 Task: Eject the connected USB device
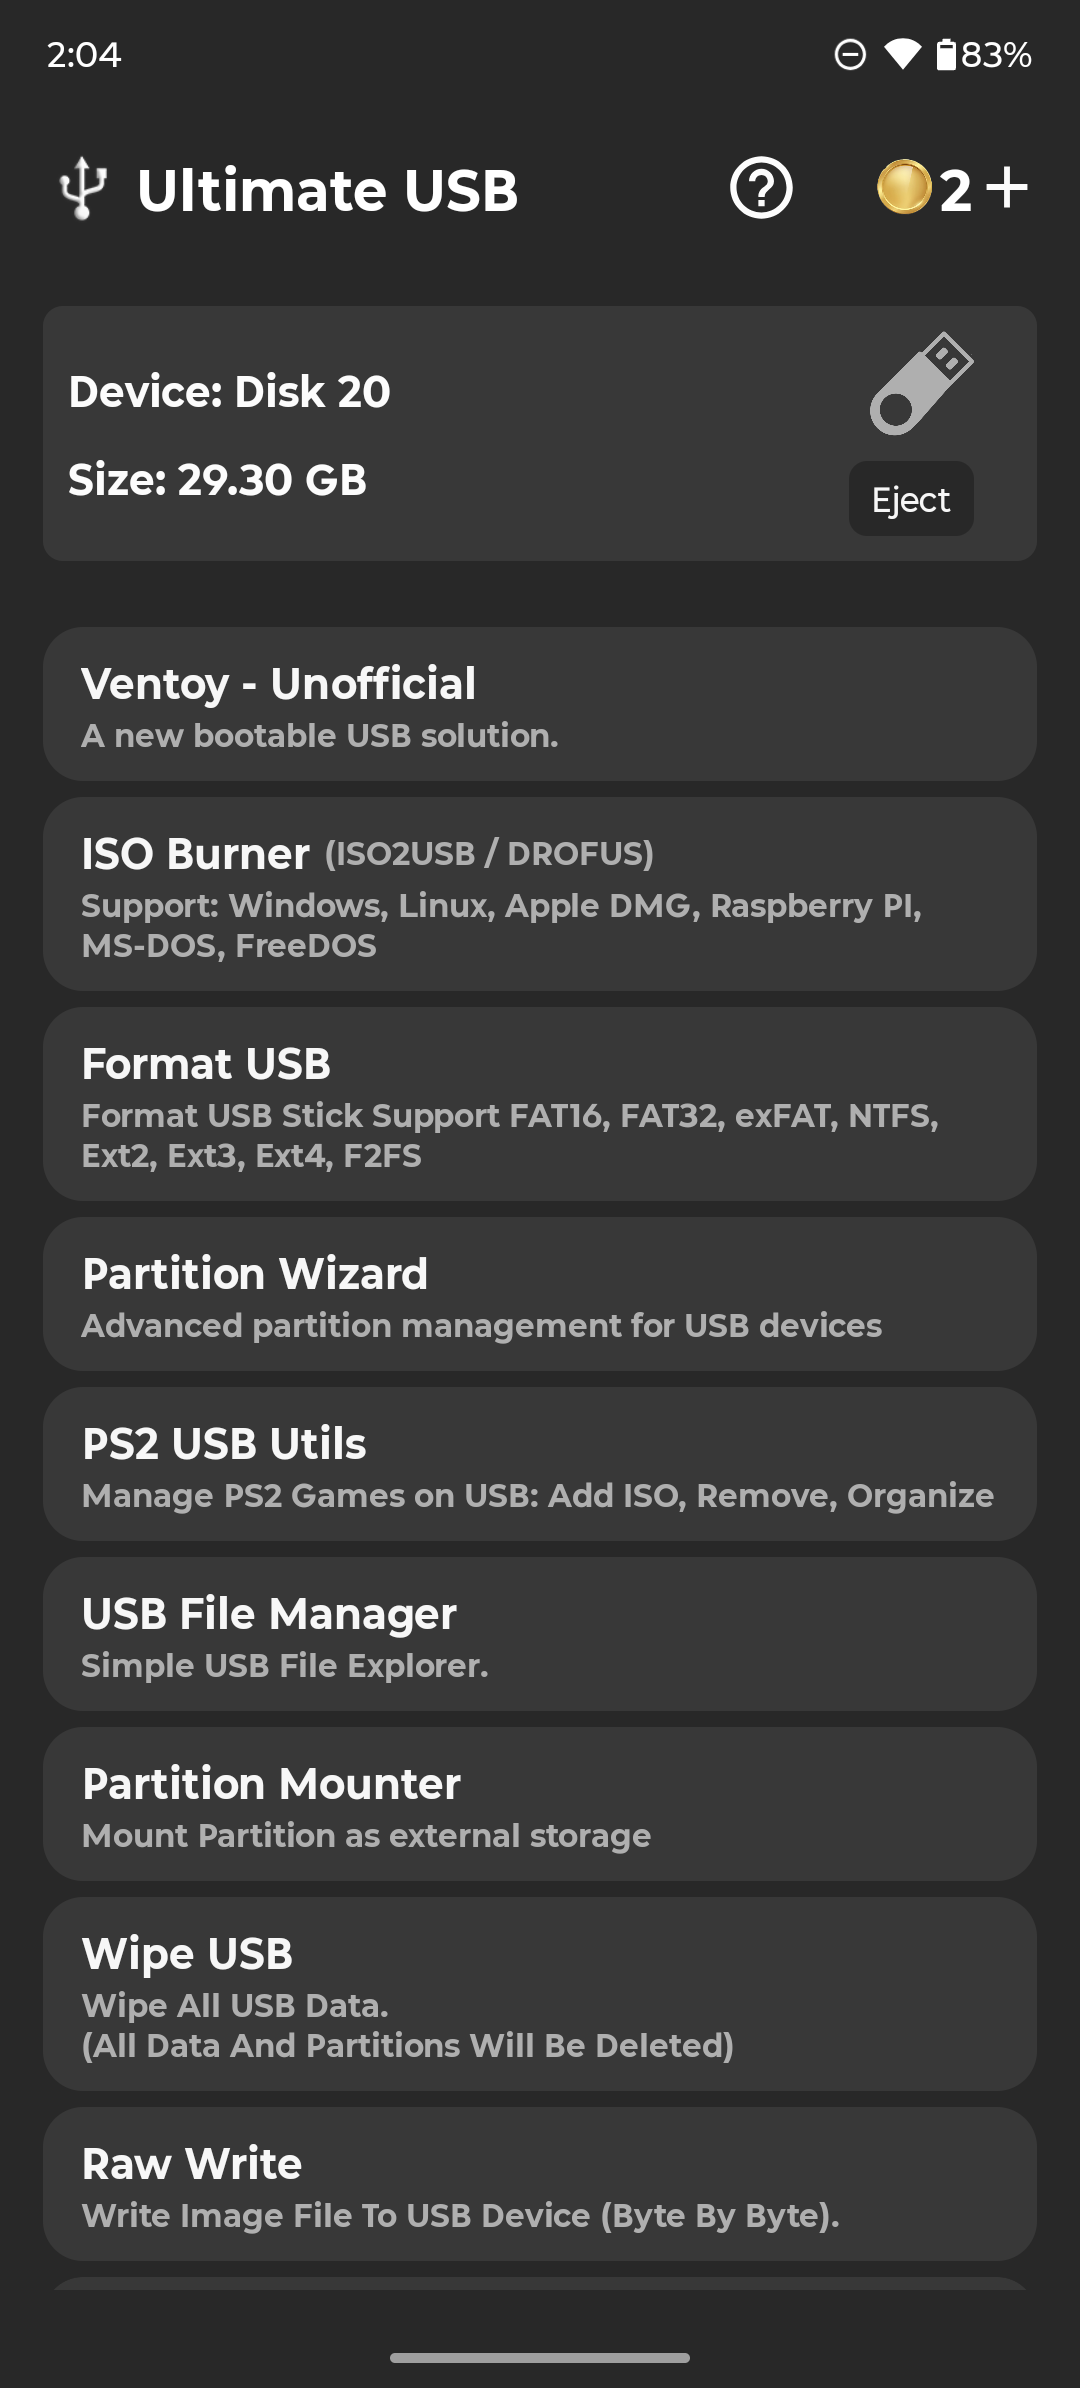[x=910, y=499]
